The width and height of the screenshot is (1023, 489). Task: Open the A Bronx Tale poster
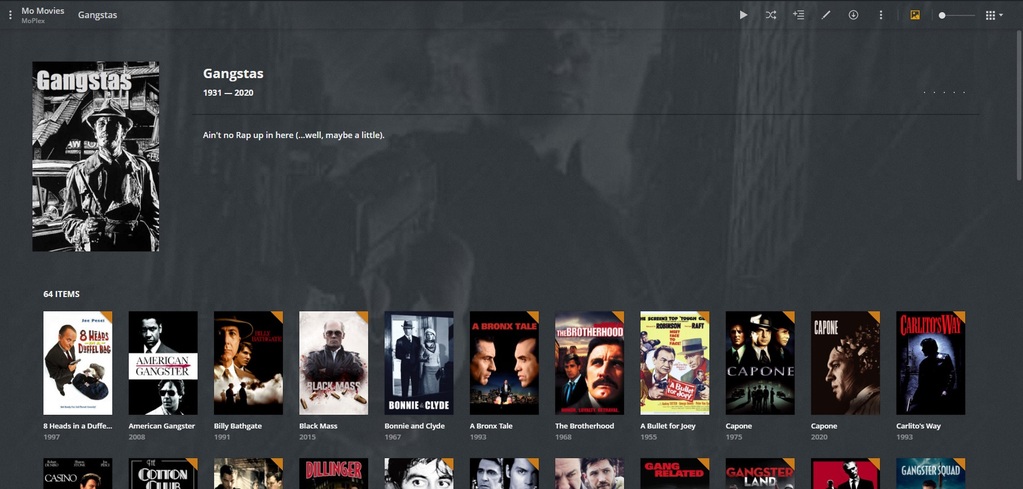click(x=504, y=363)
